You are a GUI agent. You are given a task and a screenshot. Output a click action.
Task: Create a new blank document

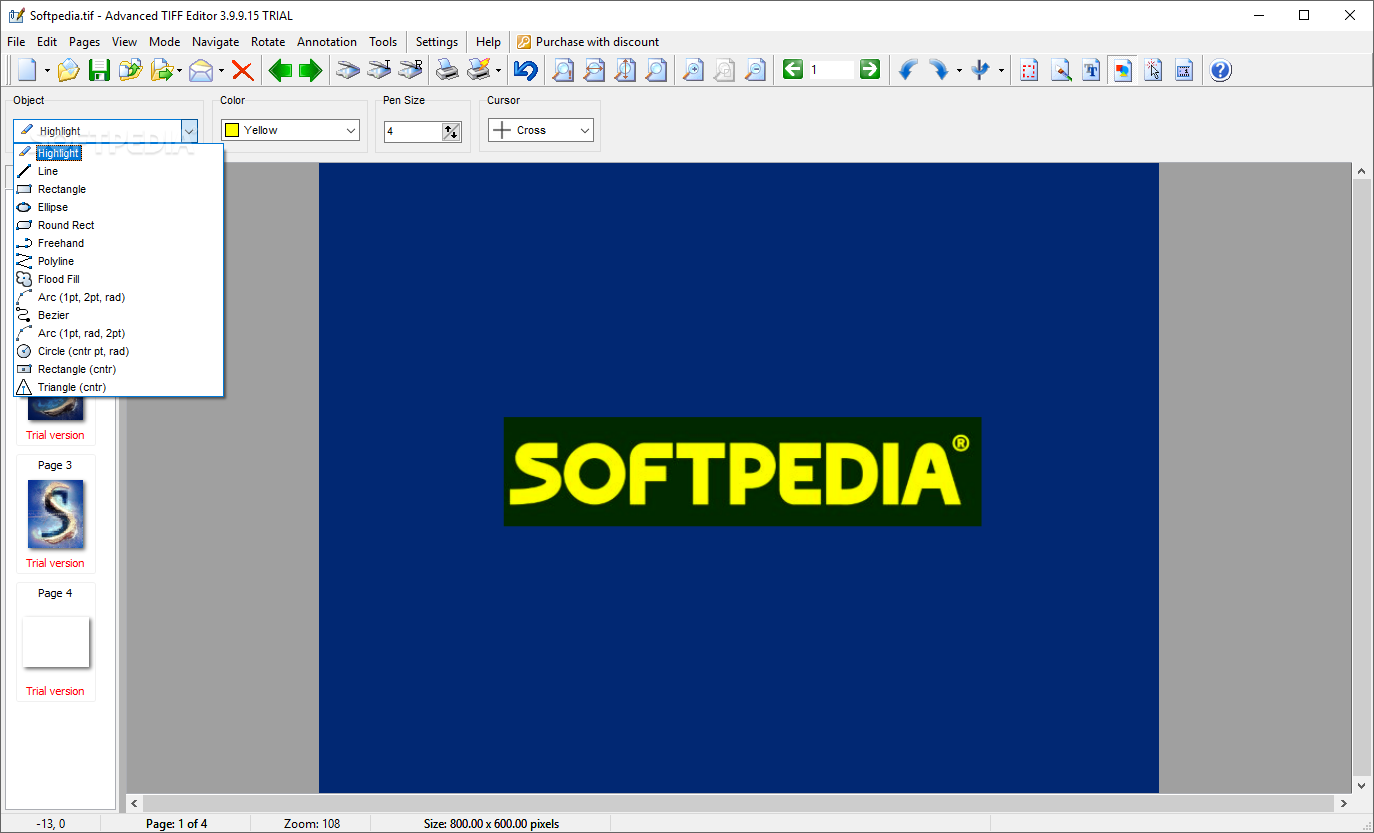pos(27,70)
